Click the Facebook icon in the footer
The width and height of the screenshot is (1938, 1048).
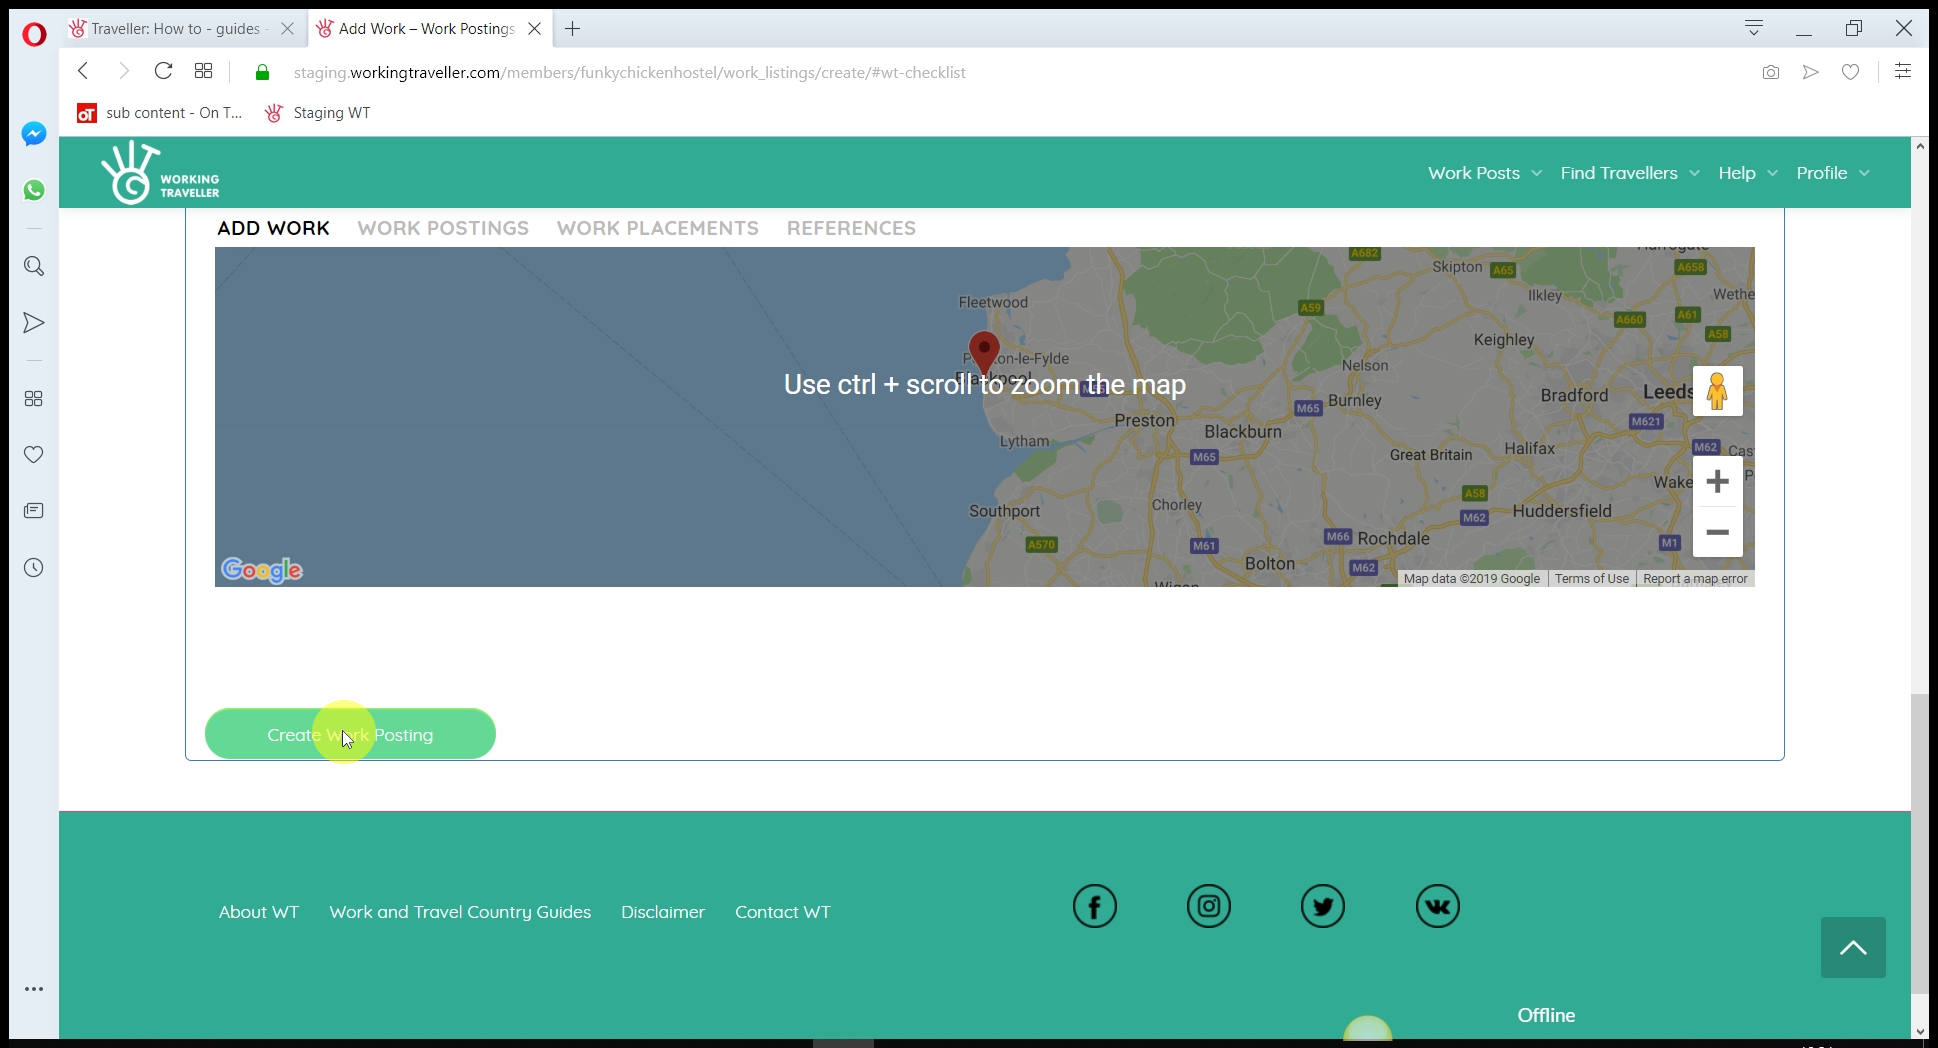click(1094, 907)
